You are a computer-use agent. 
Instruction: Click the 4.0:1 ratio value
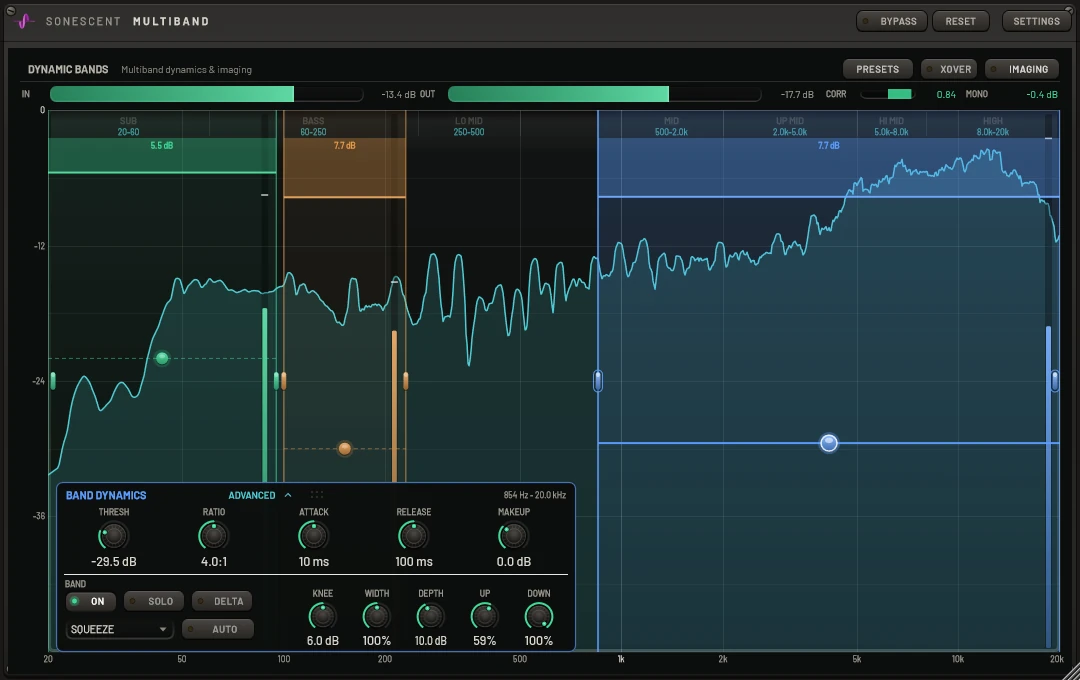pos(214,561)
